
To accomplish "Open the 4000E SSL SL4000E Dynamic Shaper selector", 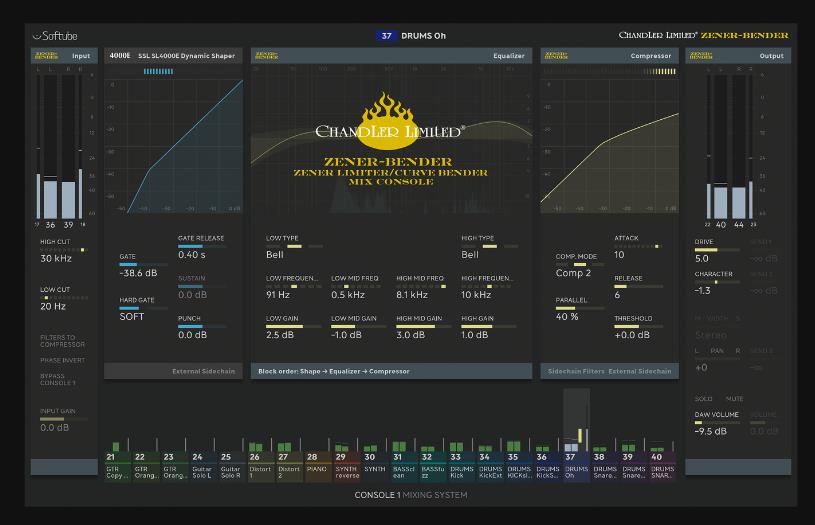I will tap(173, 56).
